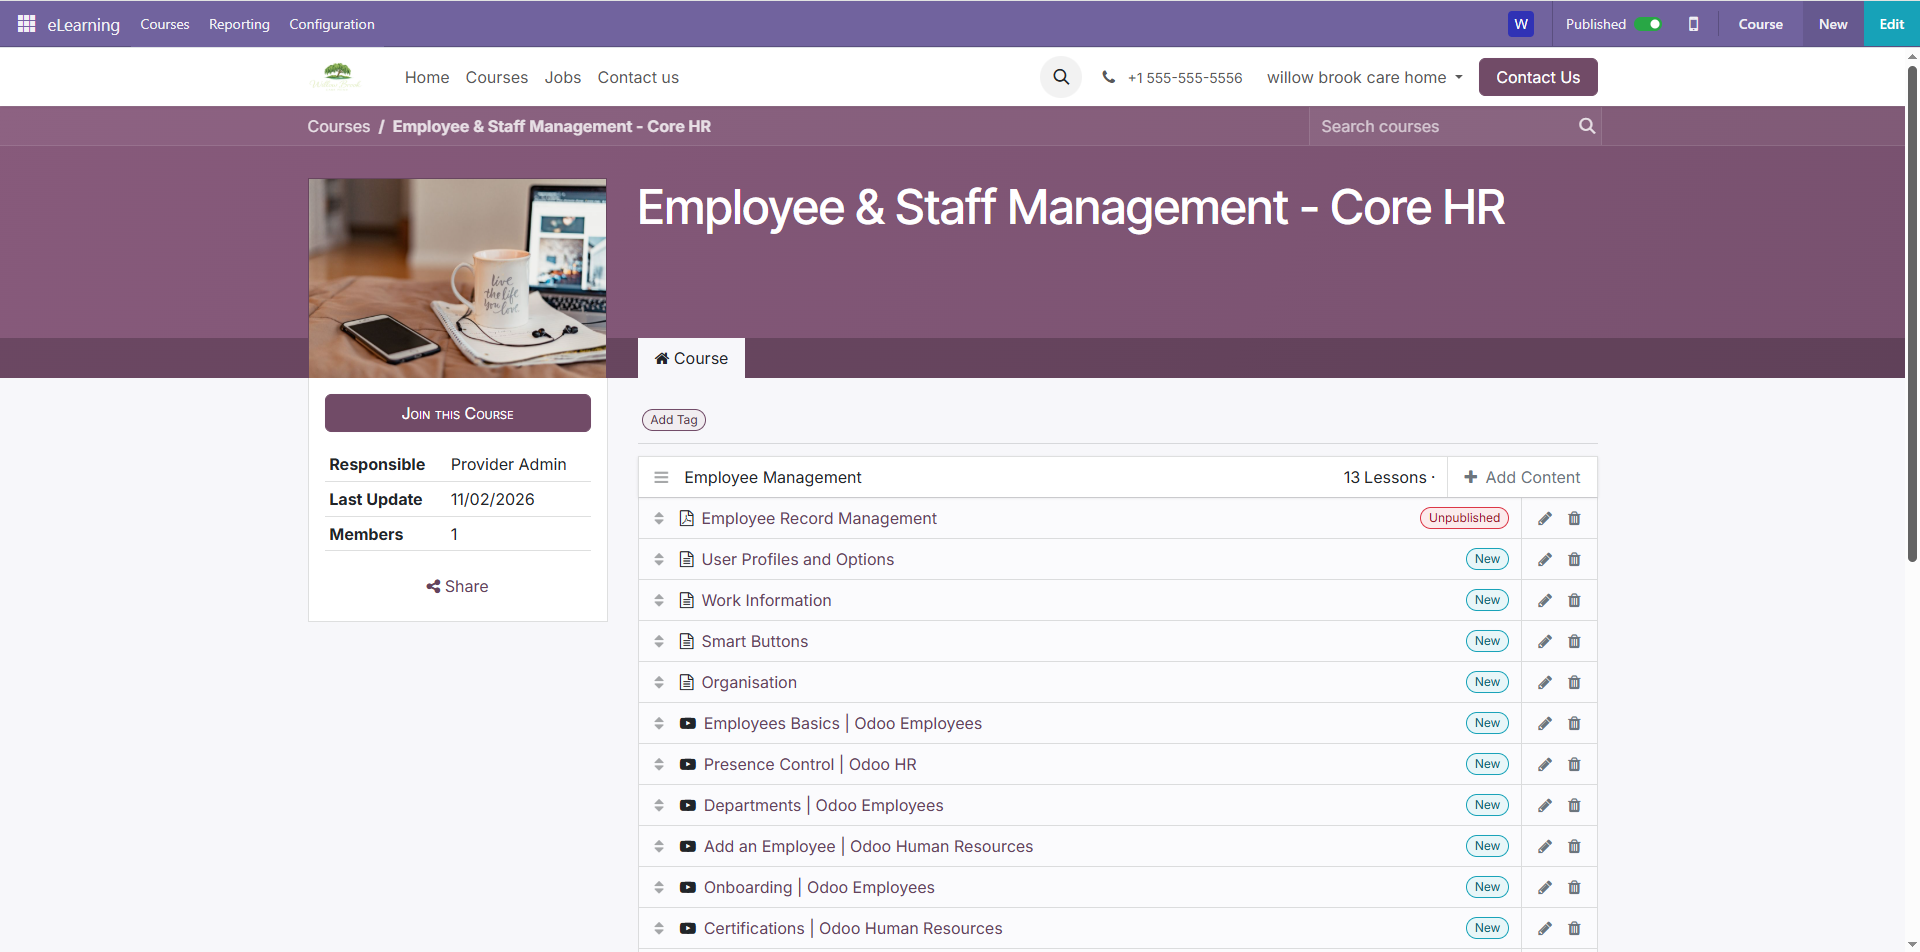Viewport: 1920px width, 952px height.
Task: Click the mobile preview icon
Action: (1693, 24)
